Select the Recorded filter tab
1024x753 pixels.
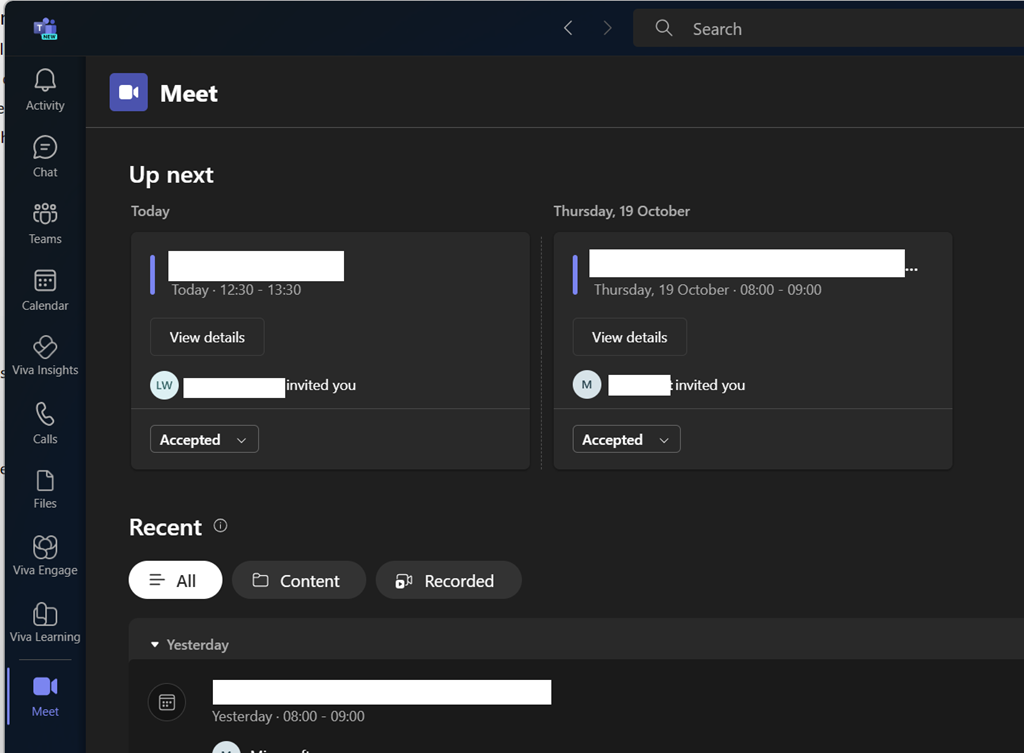[448, 580]
